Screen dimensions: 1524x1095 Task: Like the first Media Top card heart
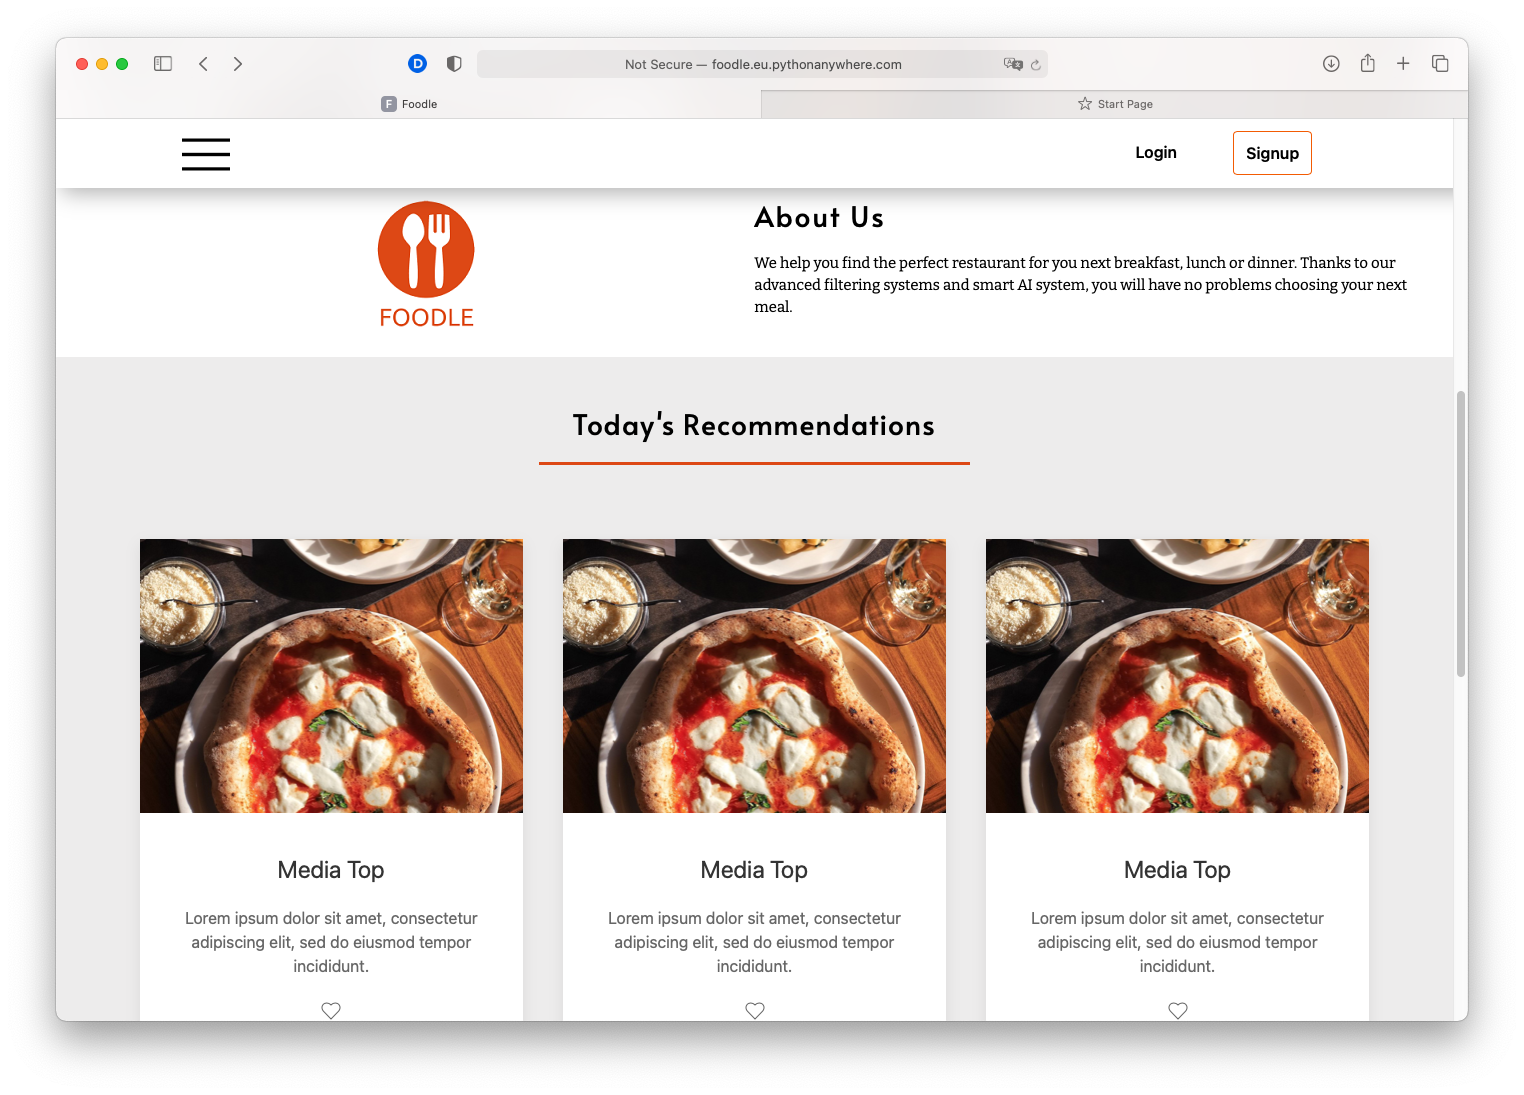pyautogui.click(x=331, y=1010)
